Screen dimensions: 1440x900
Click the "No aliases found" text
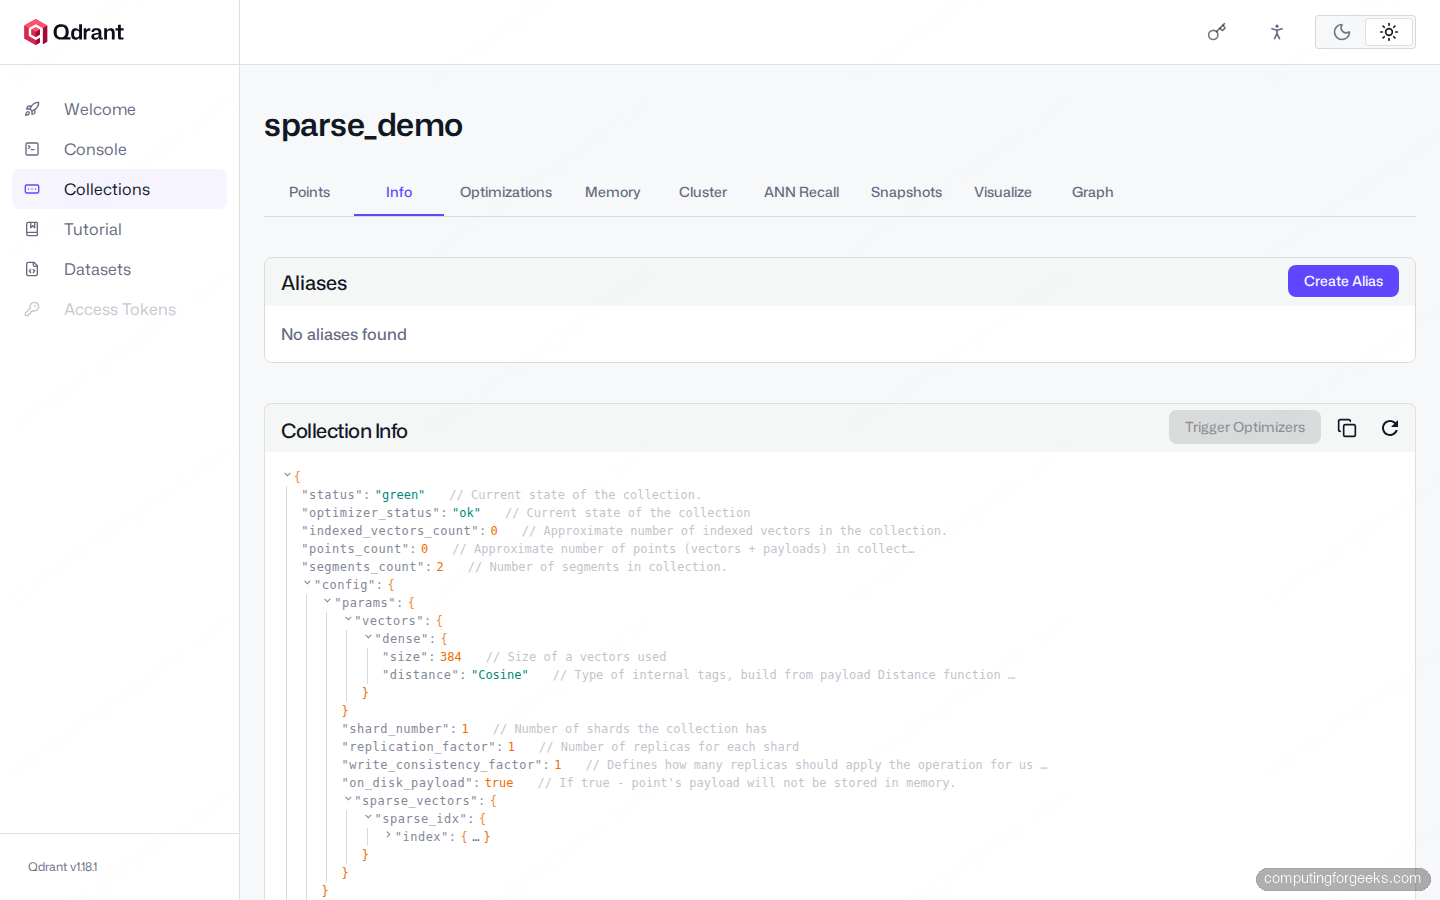click(x=344, y=334)
